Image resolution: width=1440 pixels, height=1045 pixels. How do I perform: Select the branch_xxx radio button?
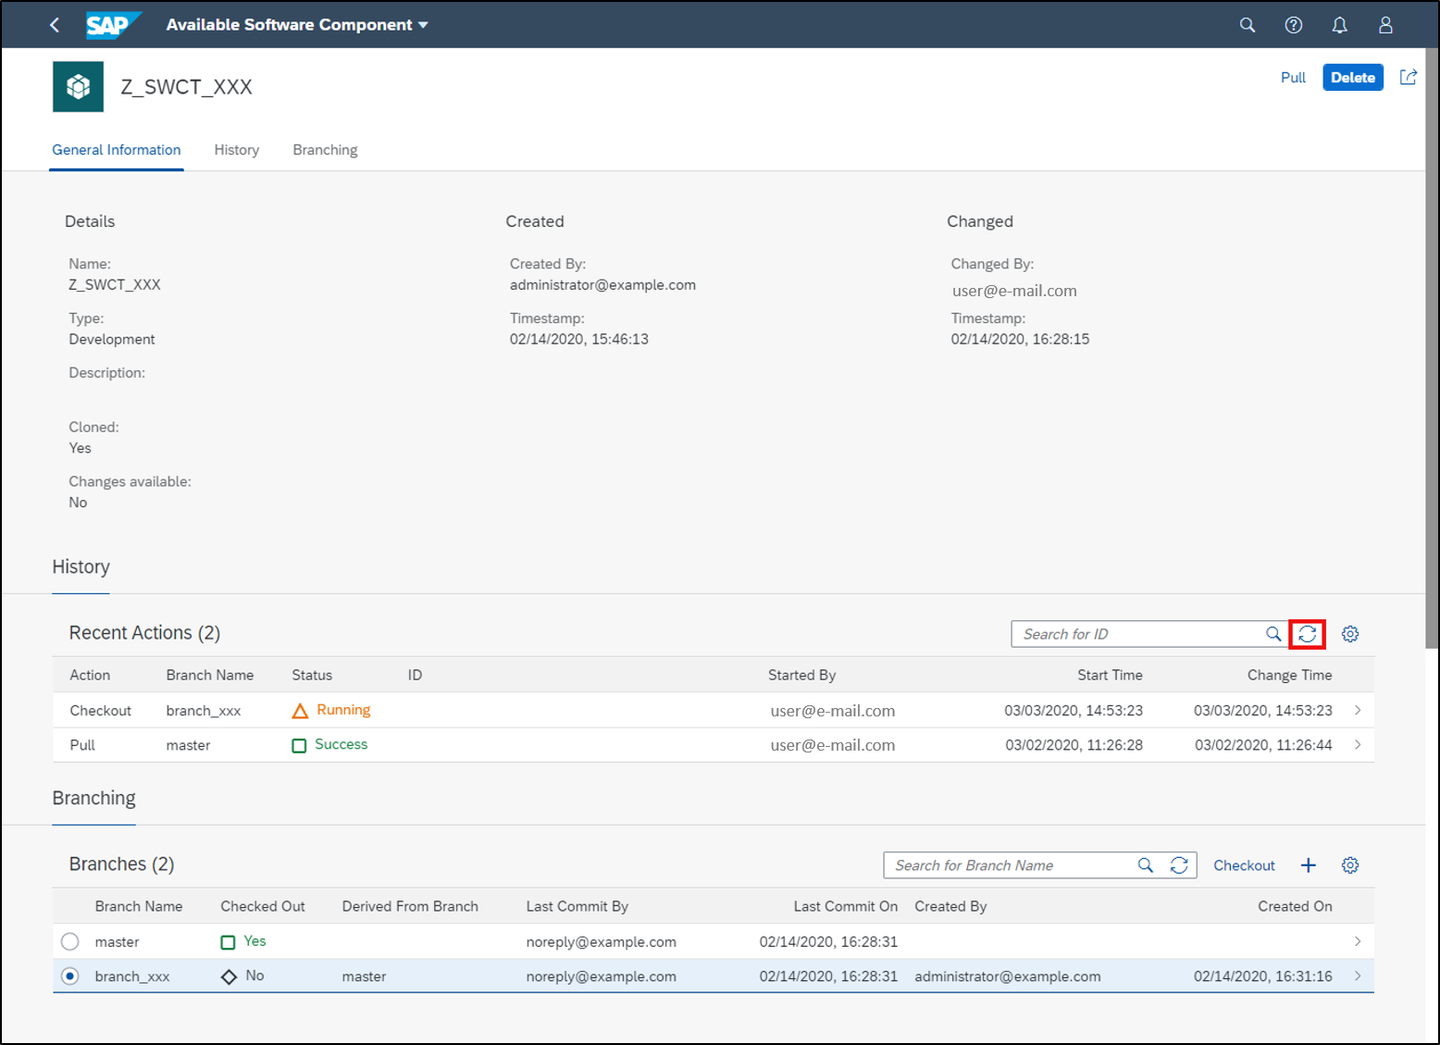[70, 976]
